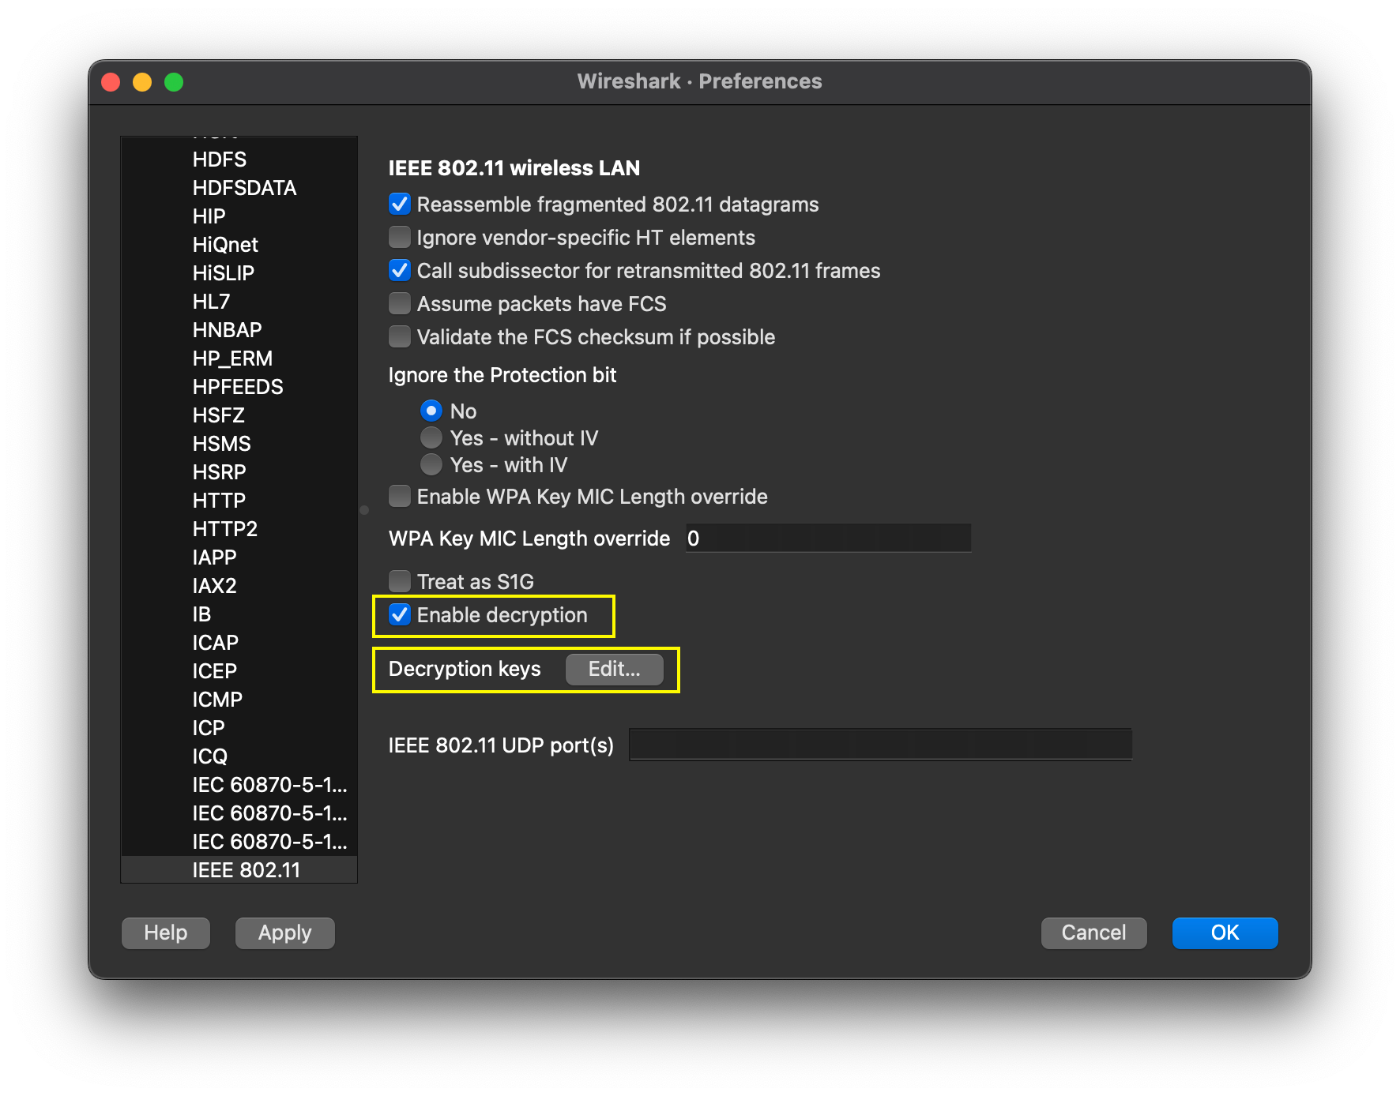
Task: Focus IEEE 802.11 UDP port(s) field
Action: (880, 745)
